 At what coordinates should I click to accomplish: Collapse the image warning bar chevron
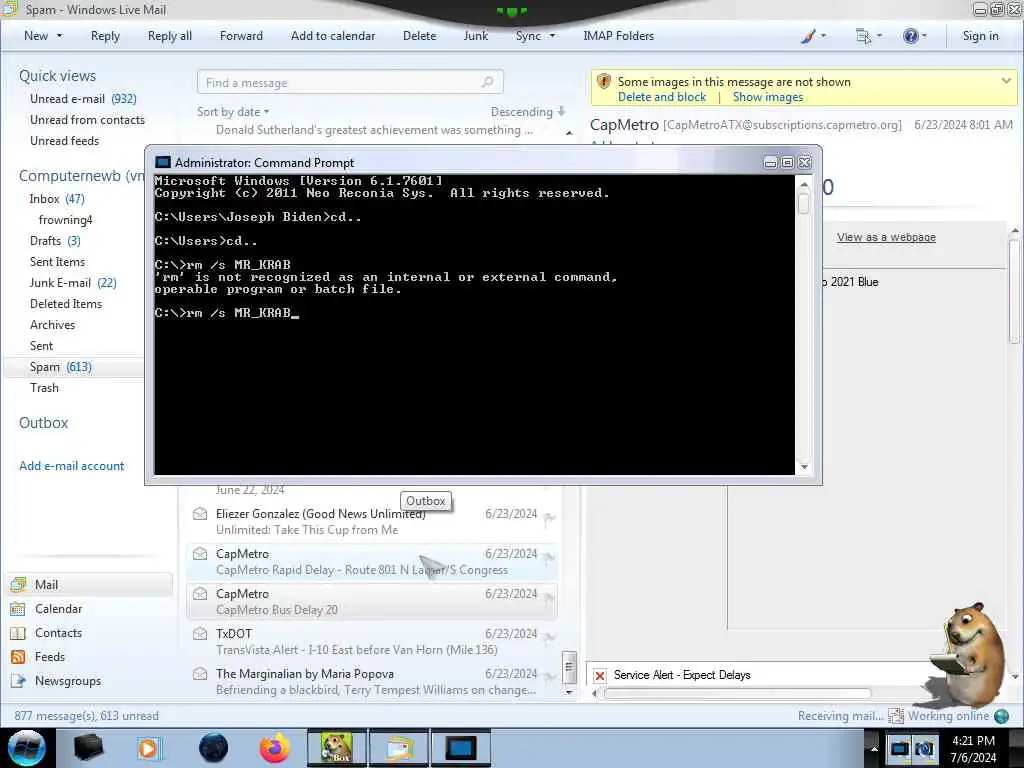(x=1006, y=81)
